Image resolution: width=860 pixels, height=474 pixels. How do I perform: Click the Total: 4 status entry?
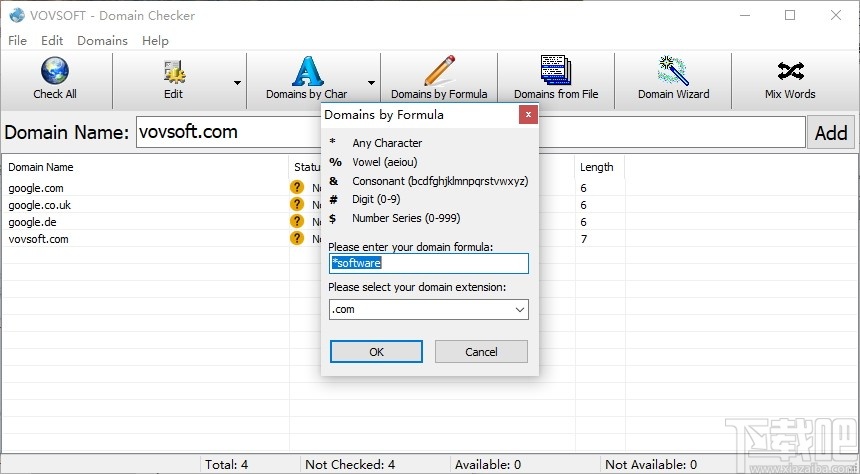click(227, 465)
